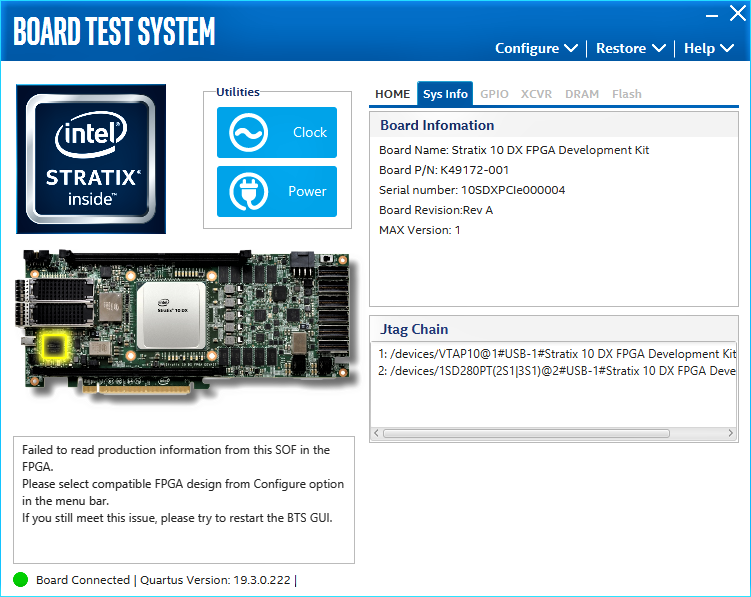Screen dimensions: 751x597
Task: Expand the Restore menu
Action: click(631, 48)
